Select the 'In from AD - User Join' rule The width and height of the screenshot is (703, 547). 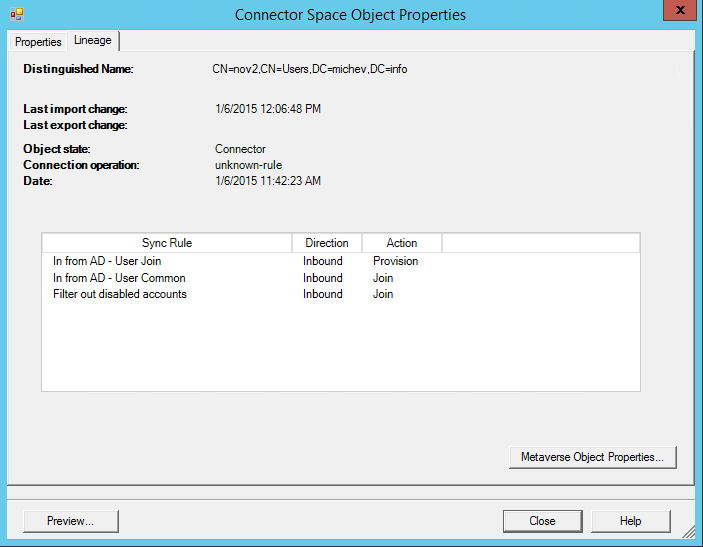(x=107, y=261)
